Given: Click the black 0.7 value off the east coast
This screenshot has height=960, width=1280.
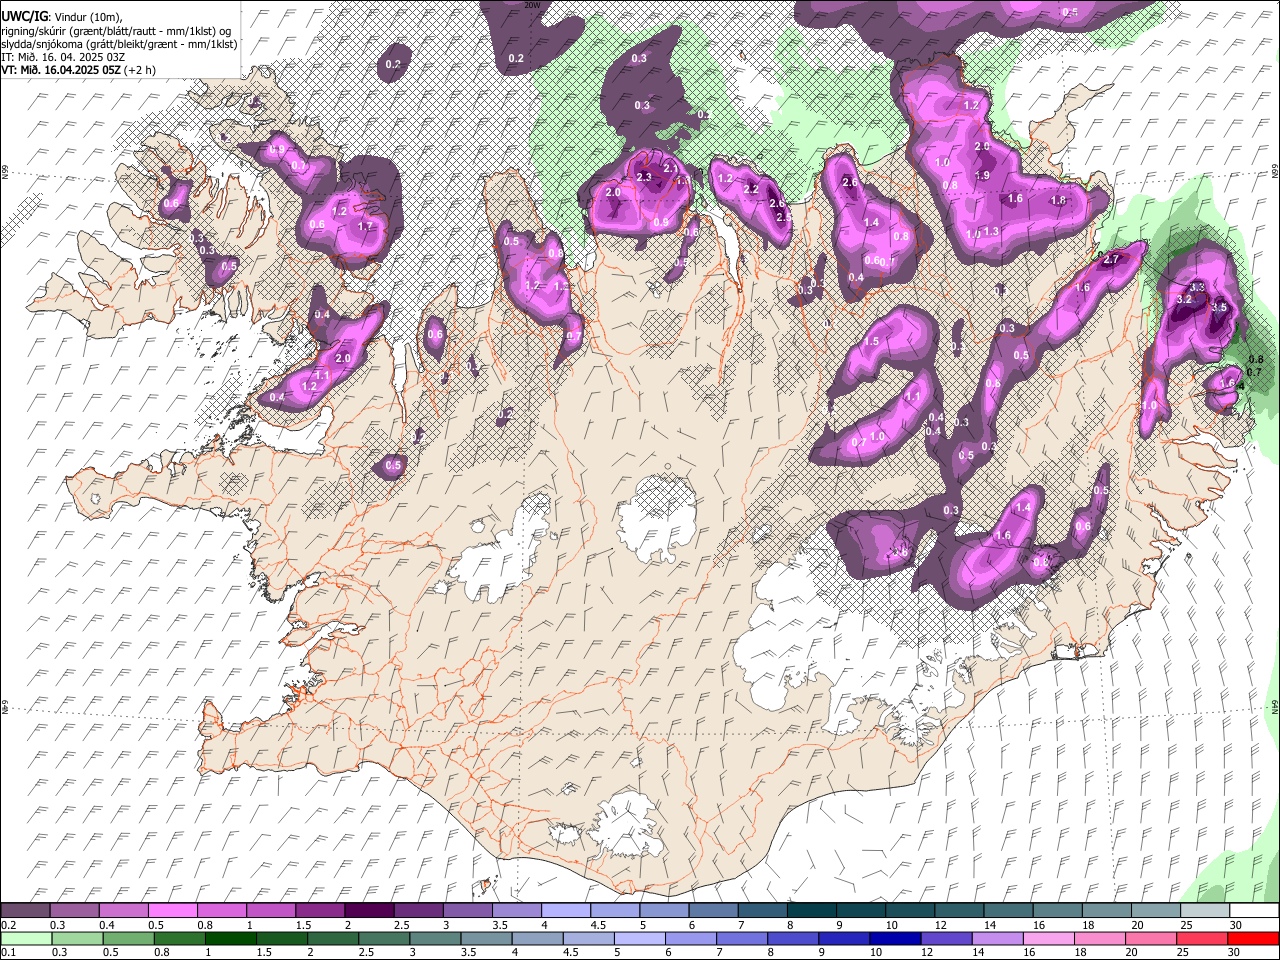Looking at the screenshot, I should 1255,372.
